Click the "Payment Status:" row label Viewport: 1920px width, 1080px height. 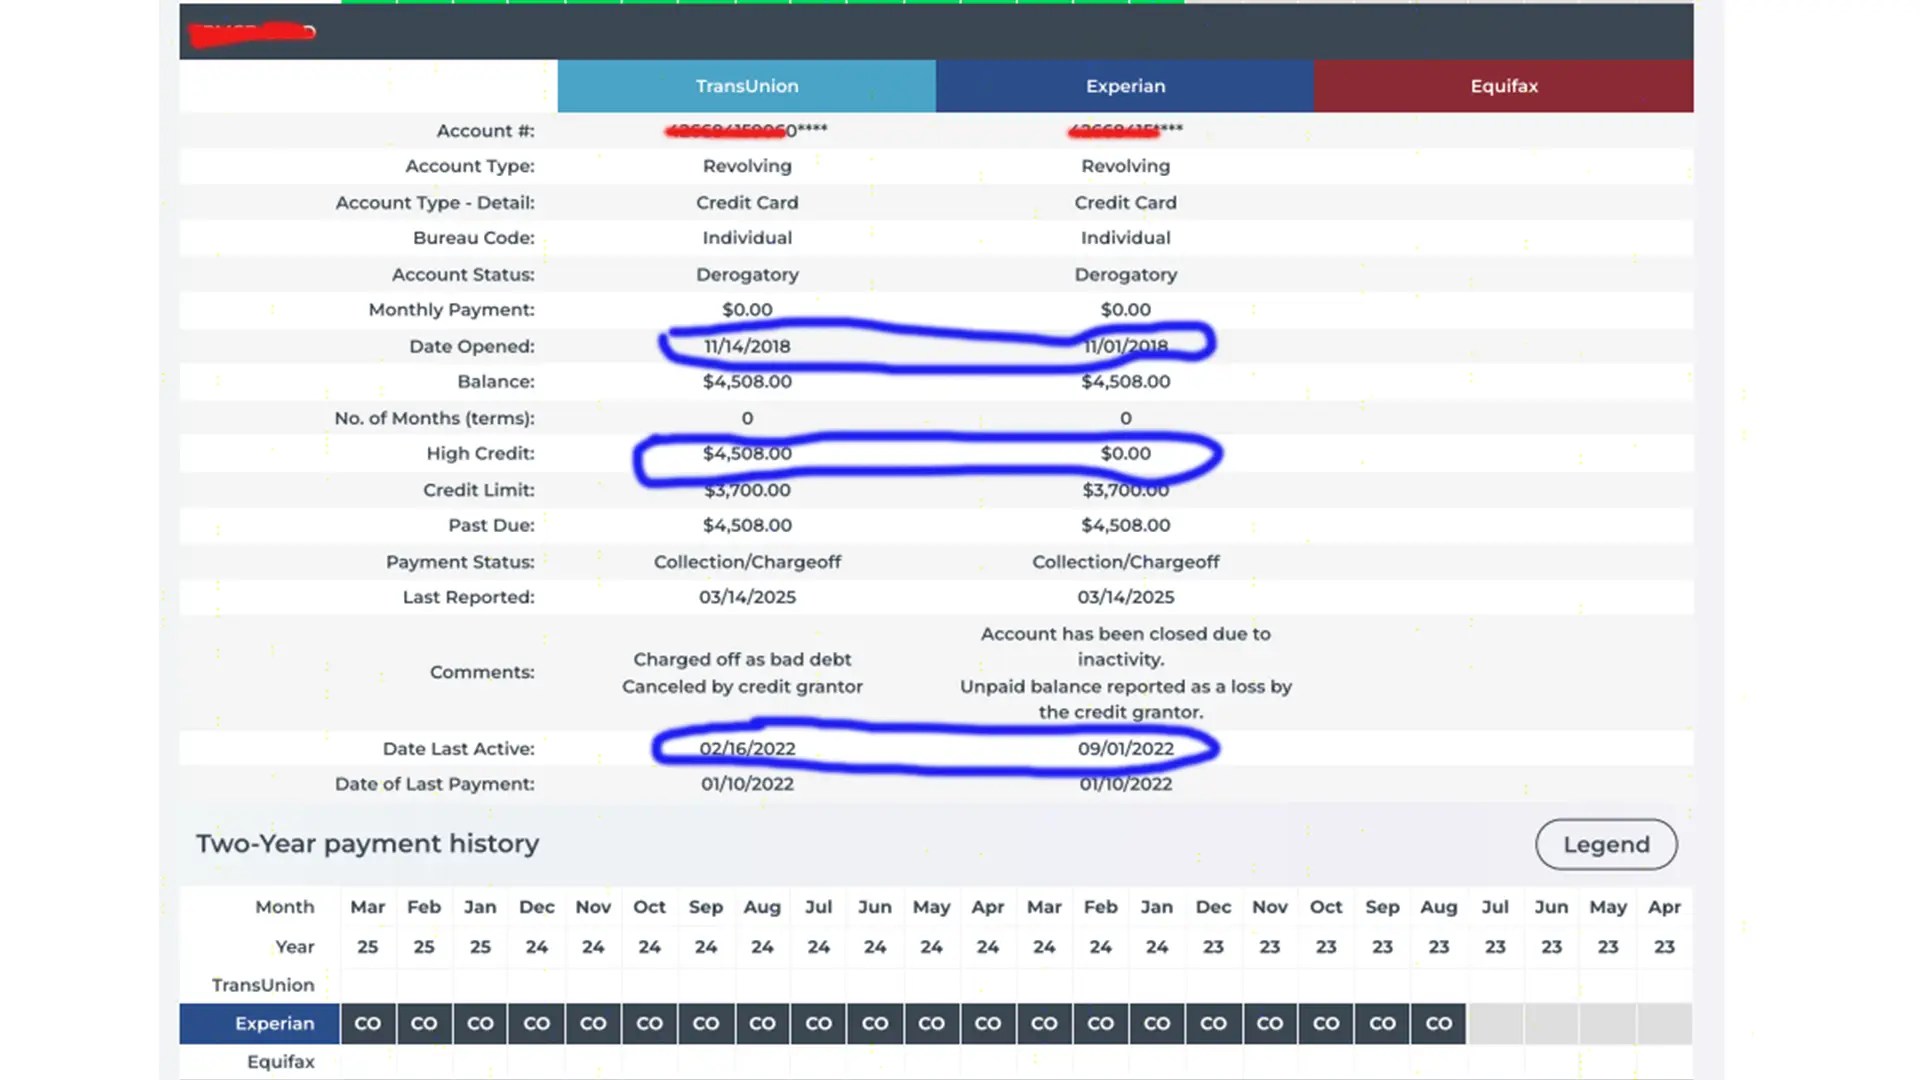[460, 562]
